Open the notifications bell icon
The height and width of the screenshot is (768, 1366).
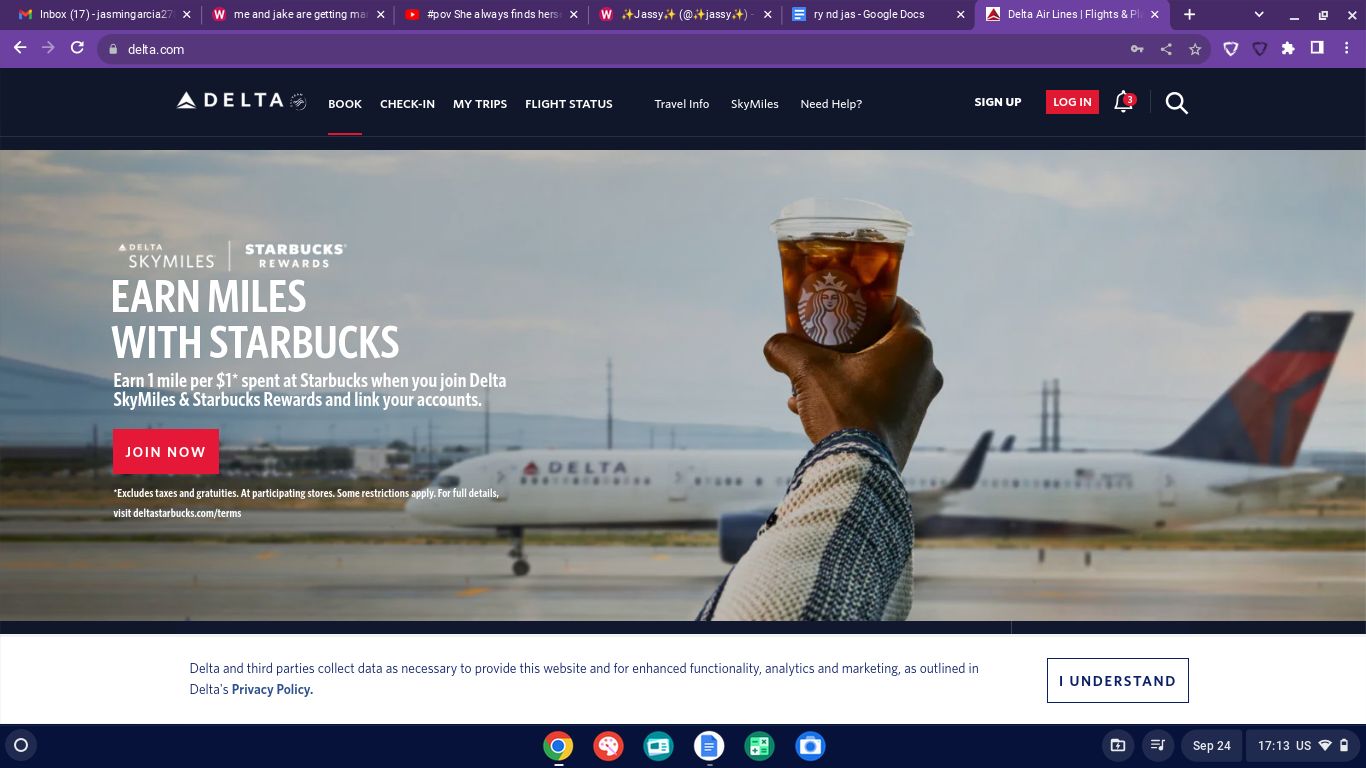pyautogui.click(x=1123, y=102)
